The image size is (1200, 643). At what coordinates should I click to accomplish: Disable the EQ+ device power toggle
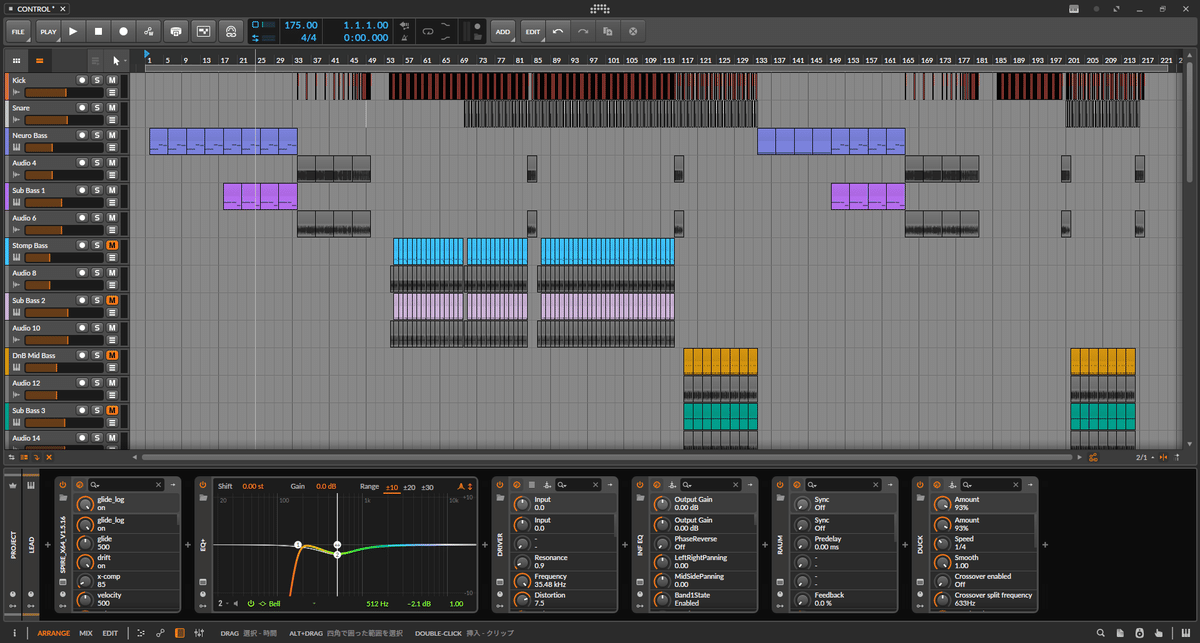pyautogui.click(x=203, y=485)
